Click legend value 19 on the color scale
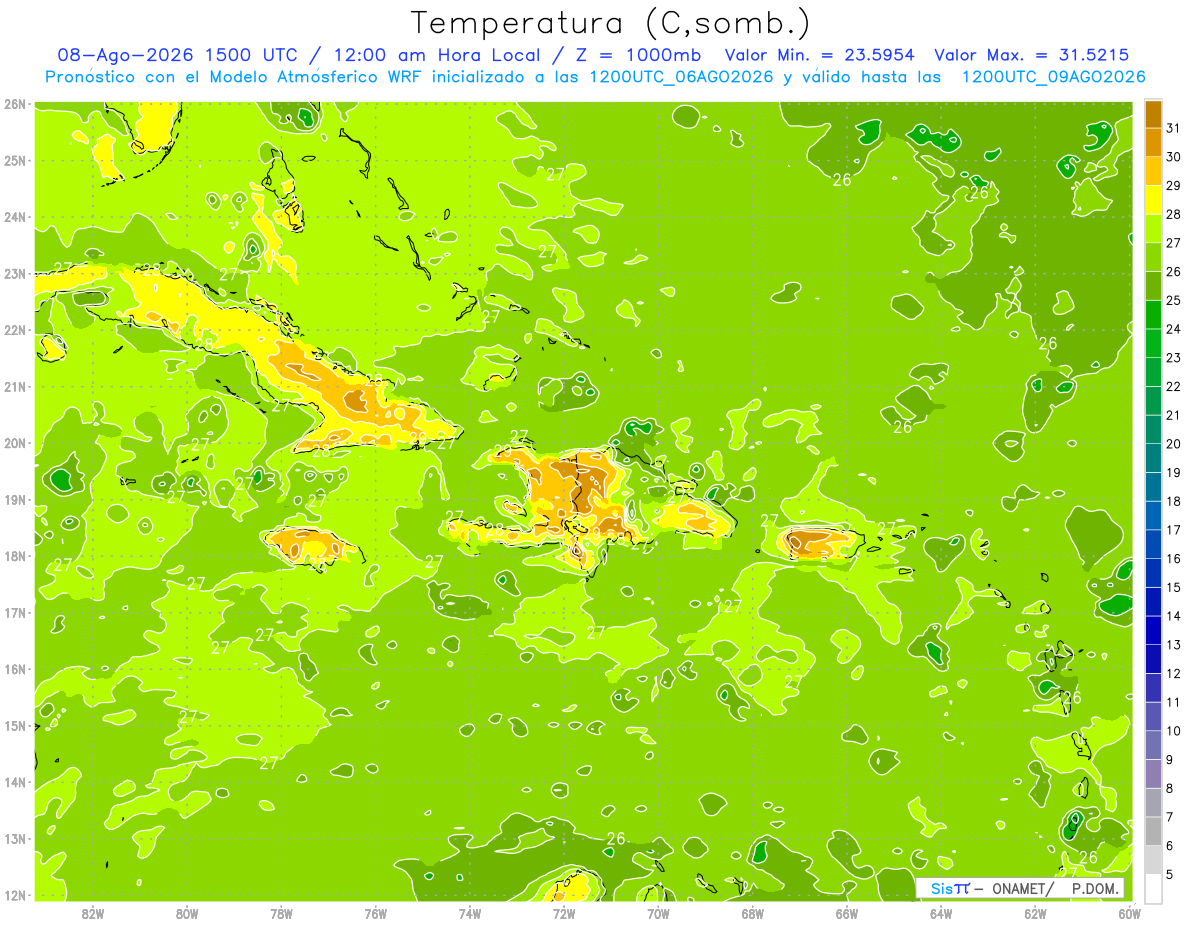This screenshot has height=927, width=1200. [x=1173, y=472]
